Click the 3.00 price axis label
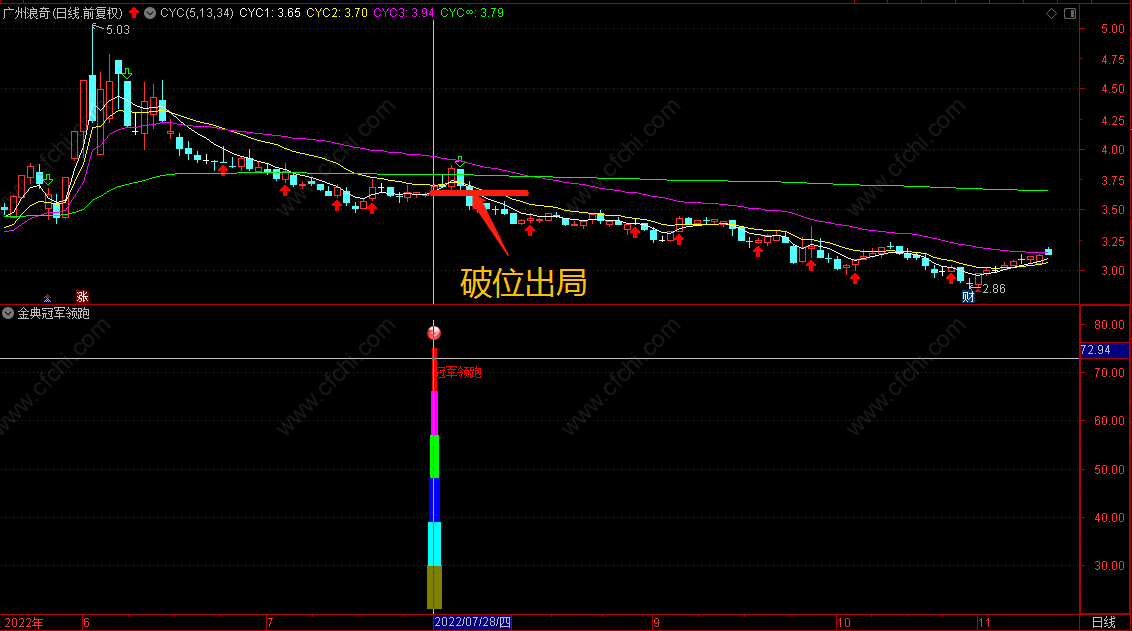 pos(1113,271)
